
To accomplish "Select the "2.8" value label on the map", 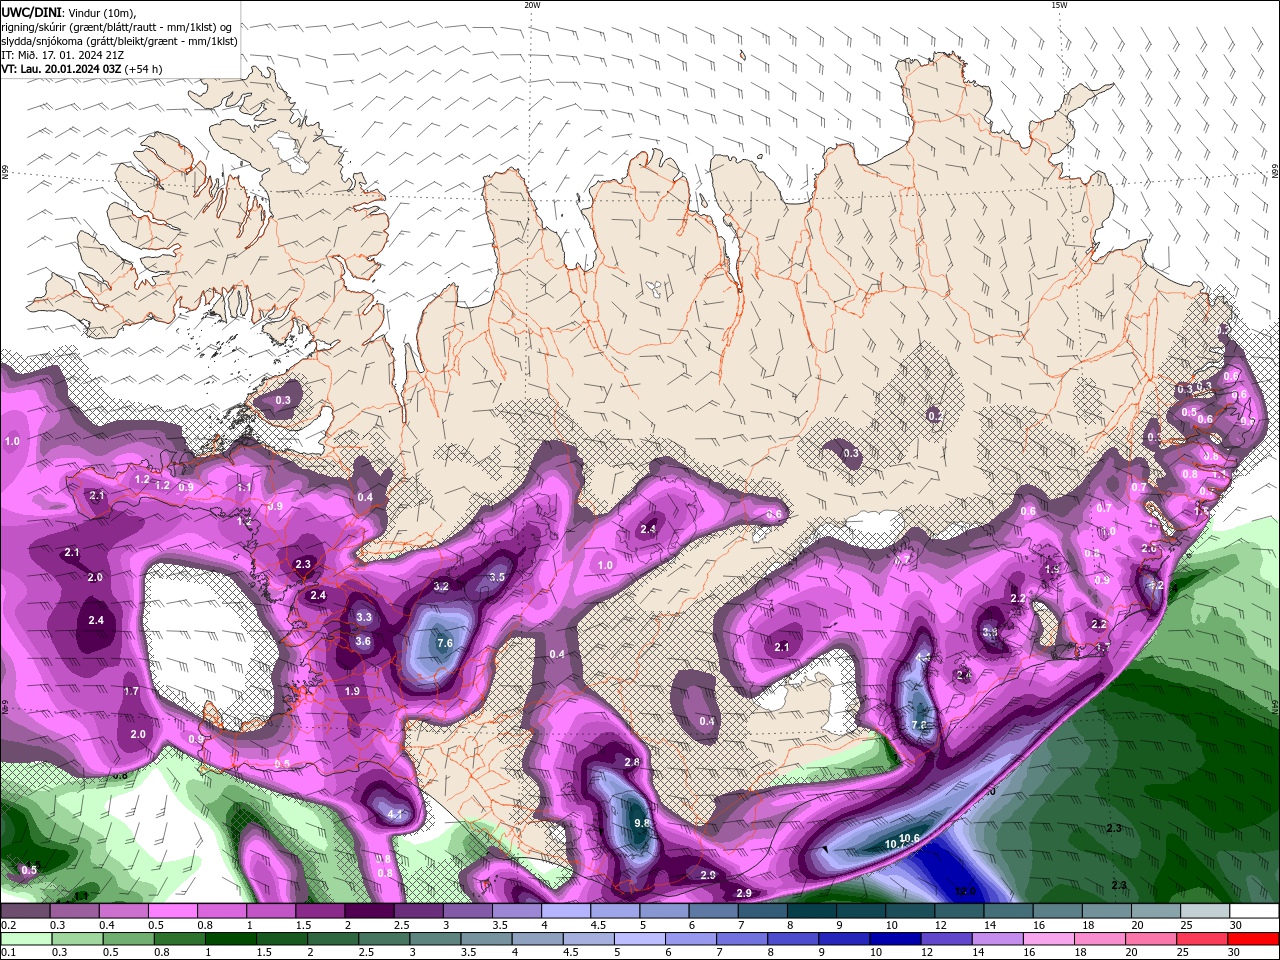I will 632,762.
